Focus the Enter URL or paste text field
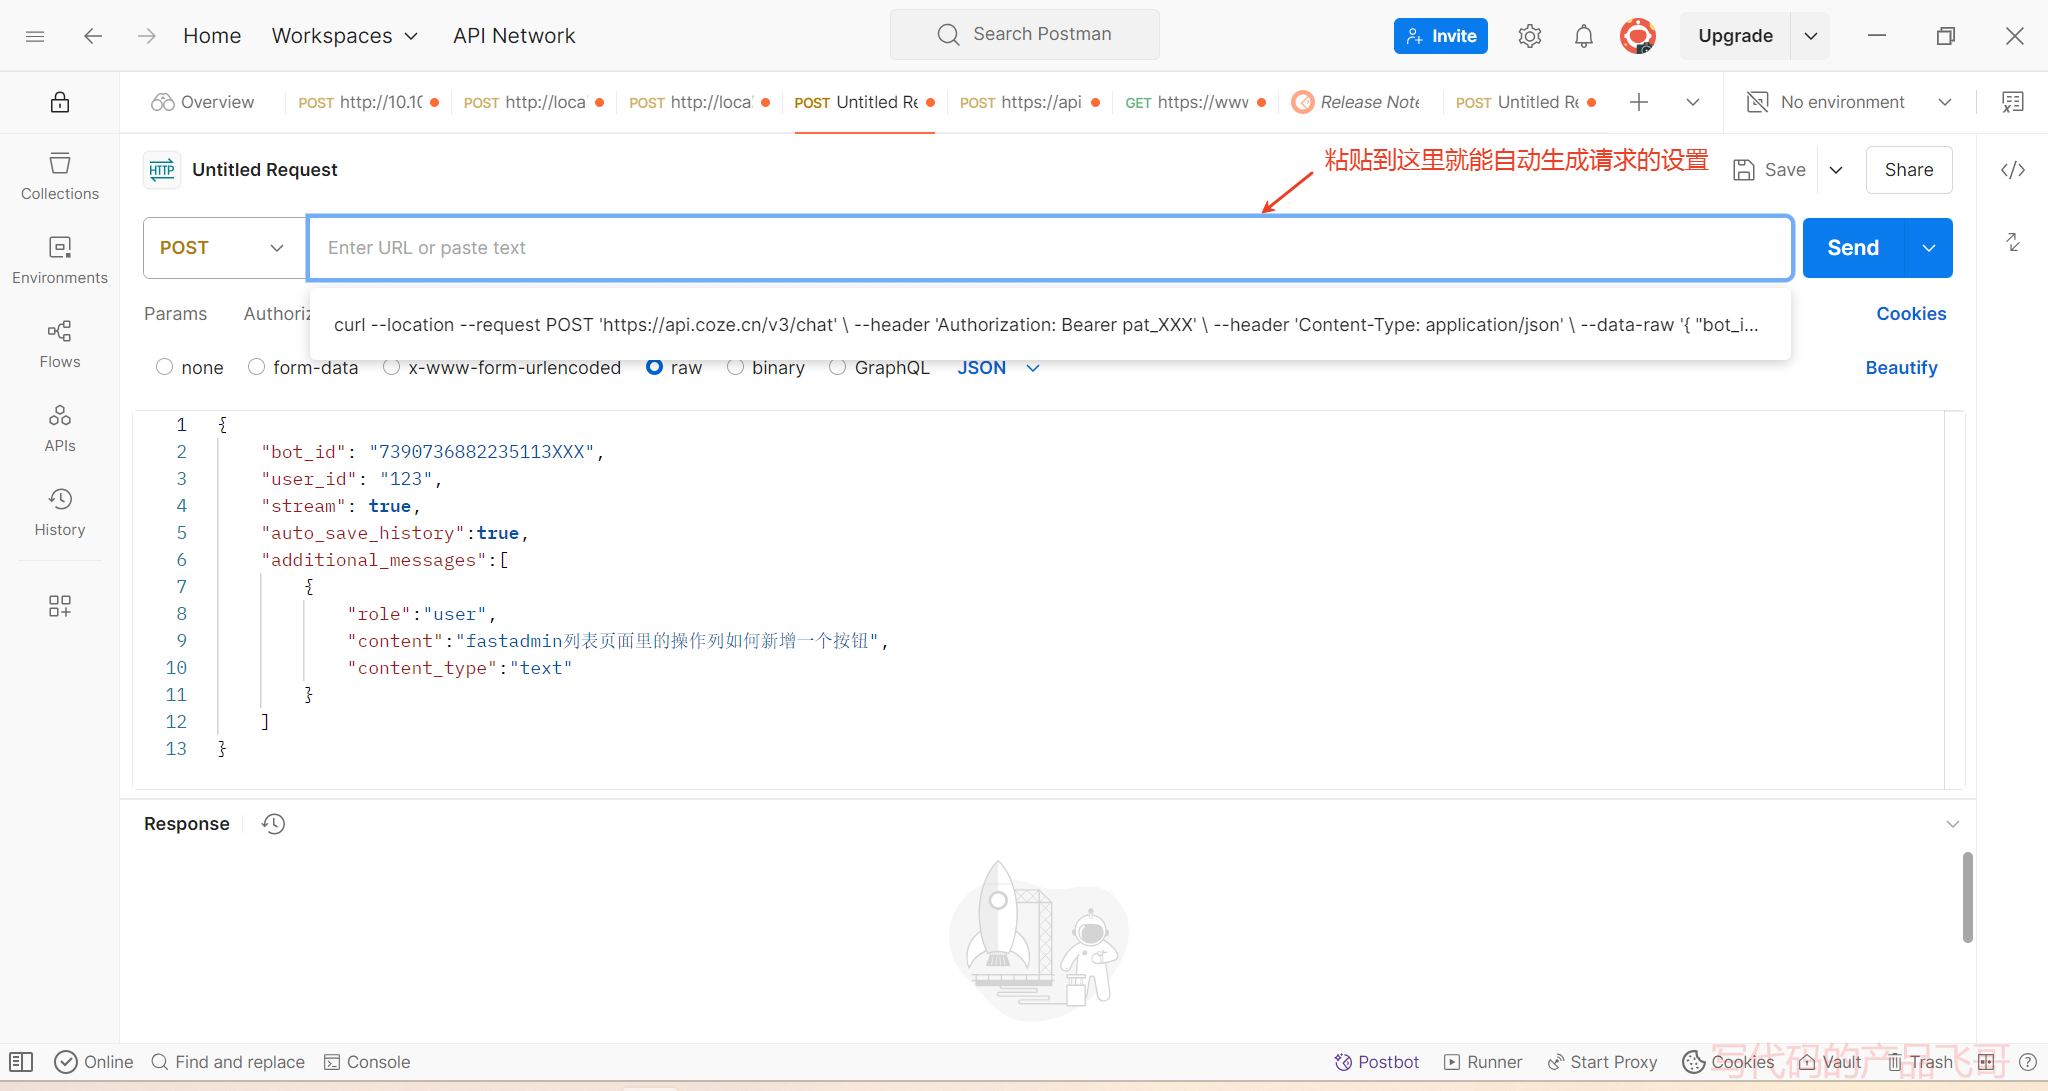2048x1091 pixels. tap(1050, 248)
